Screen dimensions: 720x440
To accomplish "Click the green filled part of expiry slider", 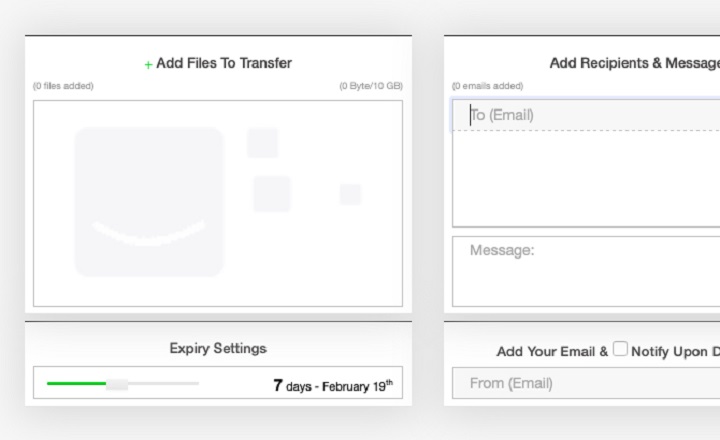I will click(x=76, y=383).
